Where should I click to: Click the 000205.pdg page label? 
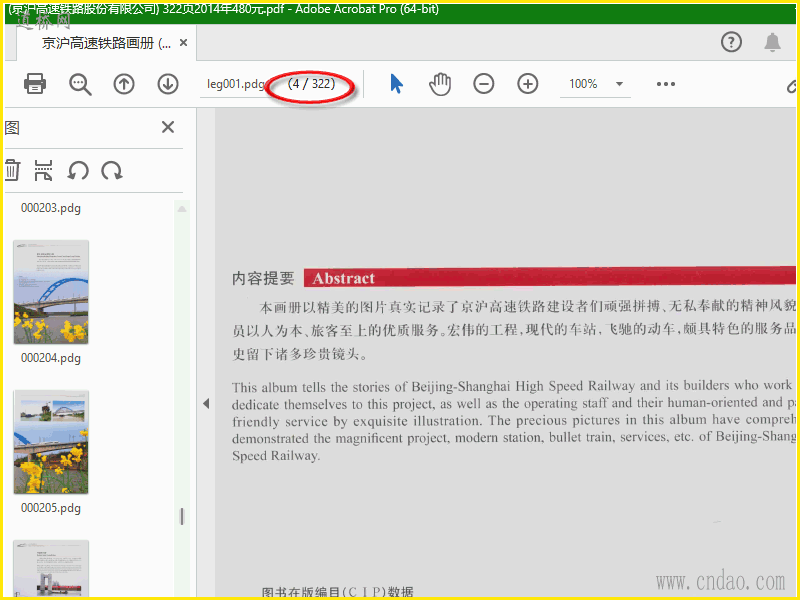click(51, 508)
